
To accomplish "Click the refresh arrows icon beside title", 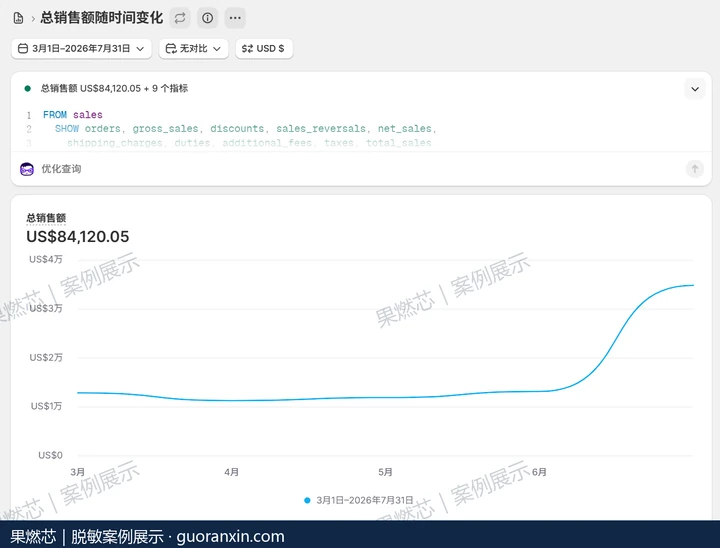I will tap(180, 18).
